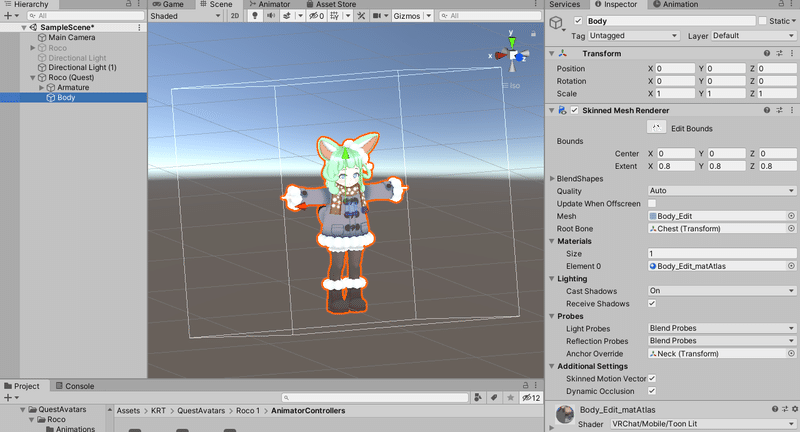
Task: Open Transform component presets icon
Action: pos(780,53)
